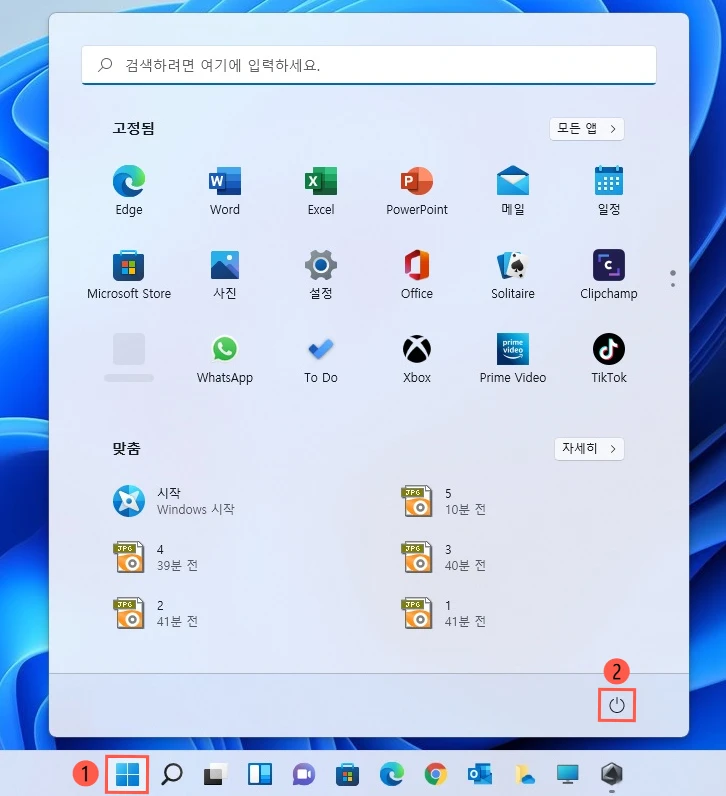Click the search box in Start menu
This screenshot has width=726, height=796.
point(369,65)
